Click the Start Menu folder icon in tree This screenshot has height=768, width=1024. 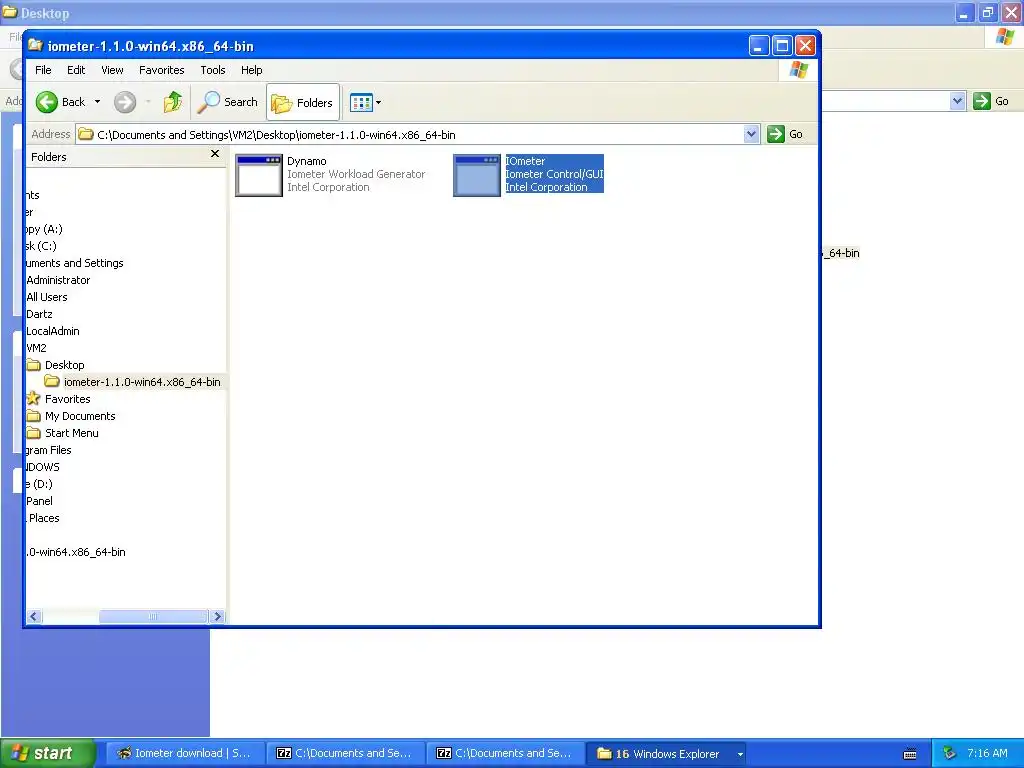tap(33, 432)
